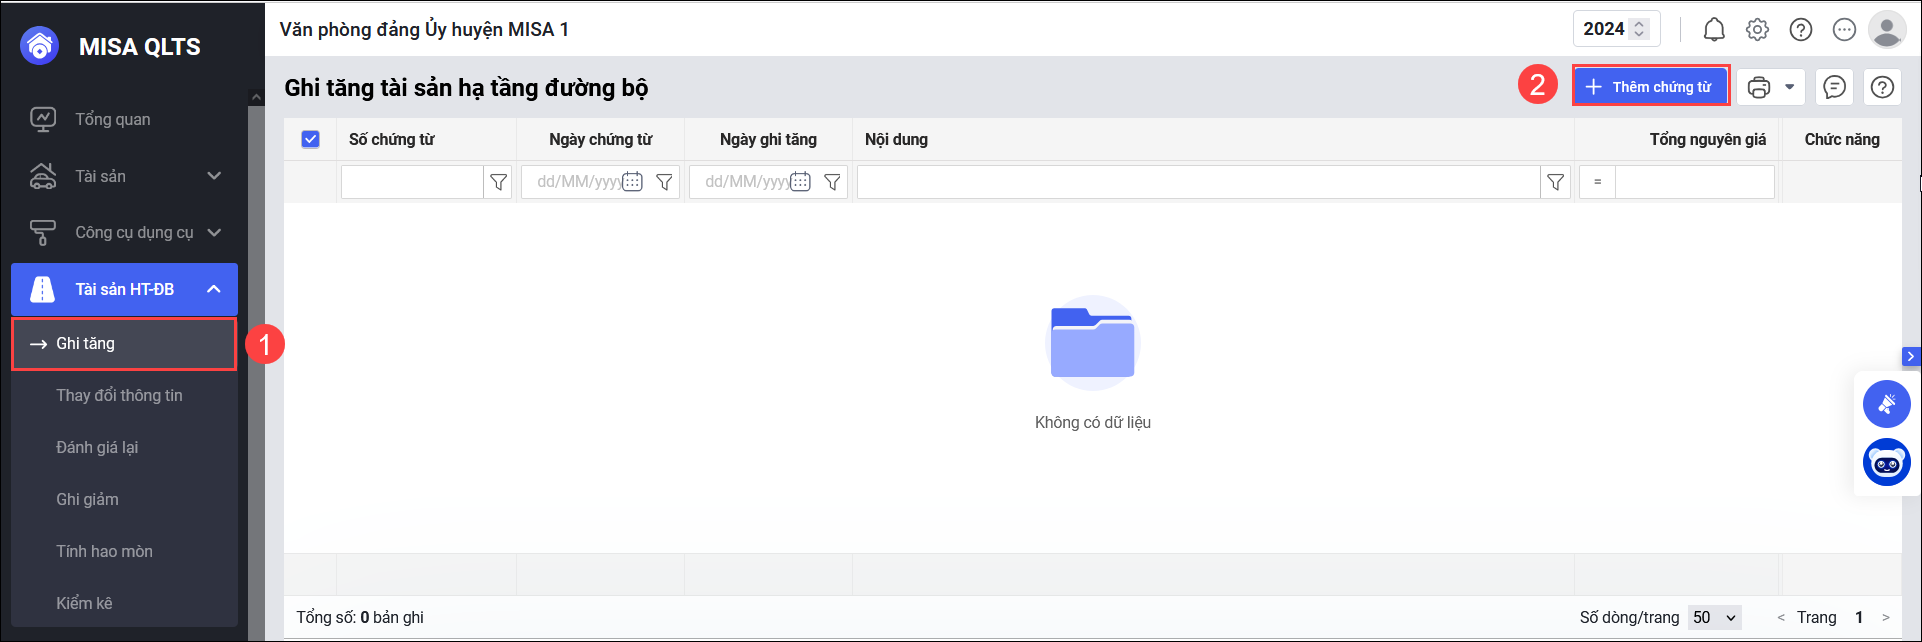Image resolution: width=1922 pixels, height=642 pixels.
Task: Open the feedback chat bubble icon
Action: [1834, 87]
